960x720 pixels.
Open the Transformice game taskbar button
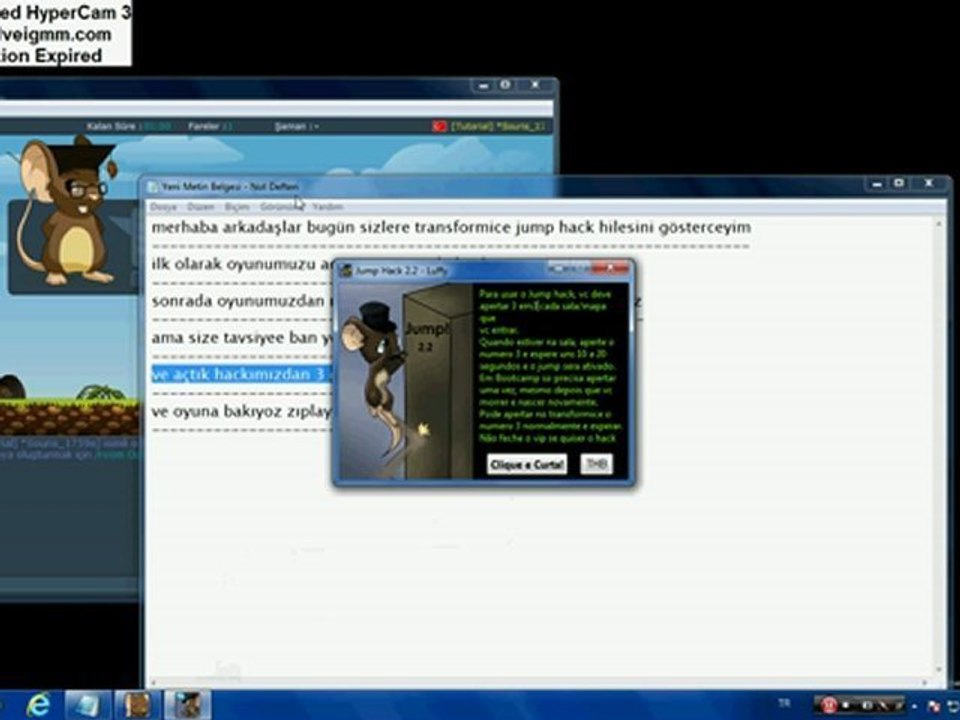[137, 705]
